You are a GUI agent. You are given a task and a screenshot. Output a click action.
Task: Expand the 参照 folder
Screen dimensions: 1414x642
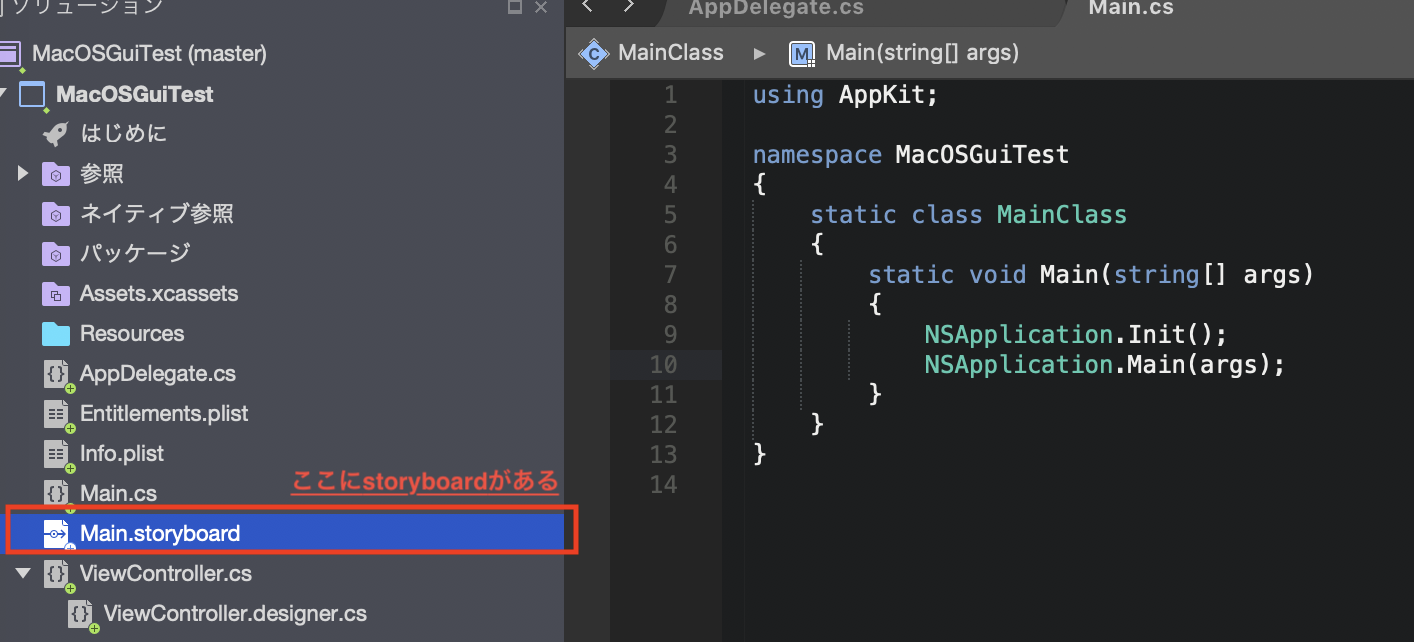23,174
